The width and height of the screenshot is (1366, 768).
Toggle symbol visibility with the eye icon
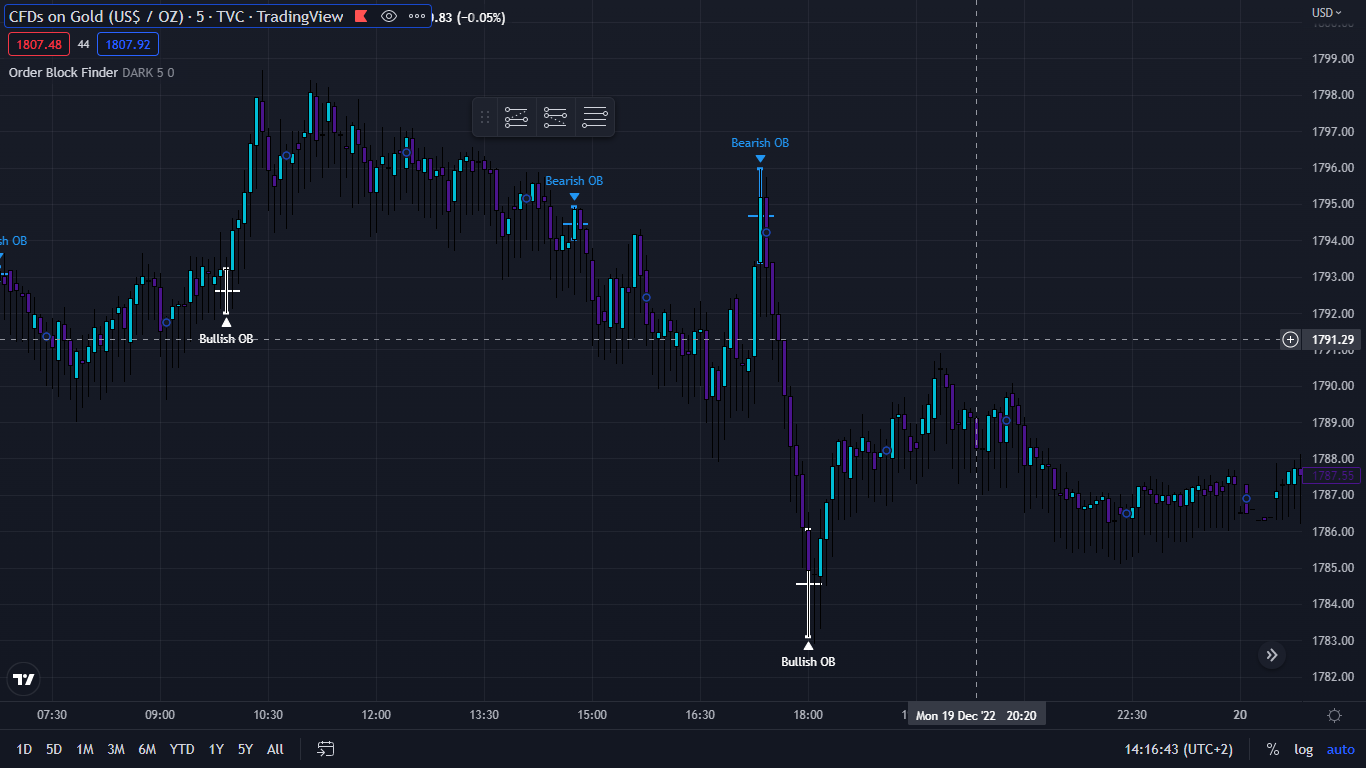(389, 16)
